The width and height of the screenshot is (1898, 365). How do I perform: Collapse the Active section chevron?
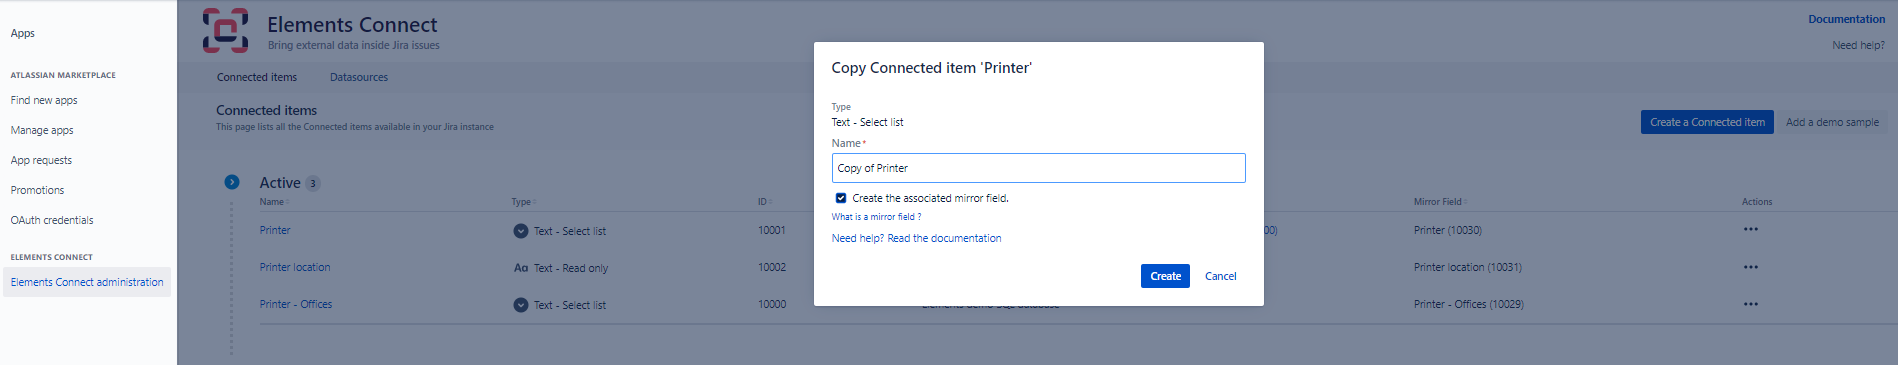click(x=232, y=182)
